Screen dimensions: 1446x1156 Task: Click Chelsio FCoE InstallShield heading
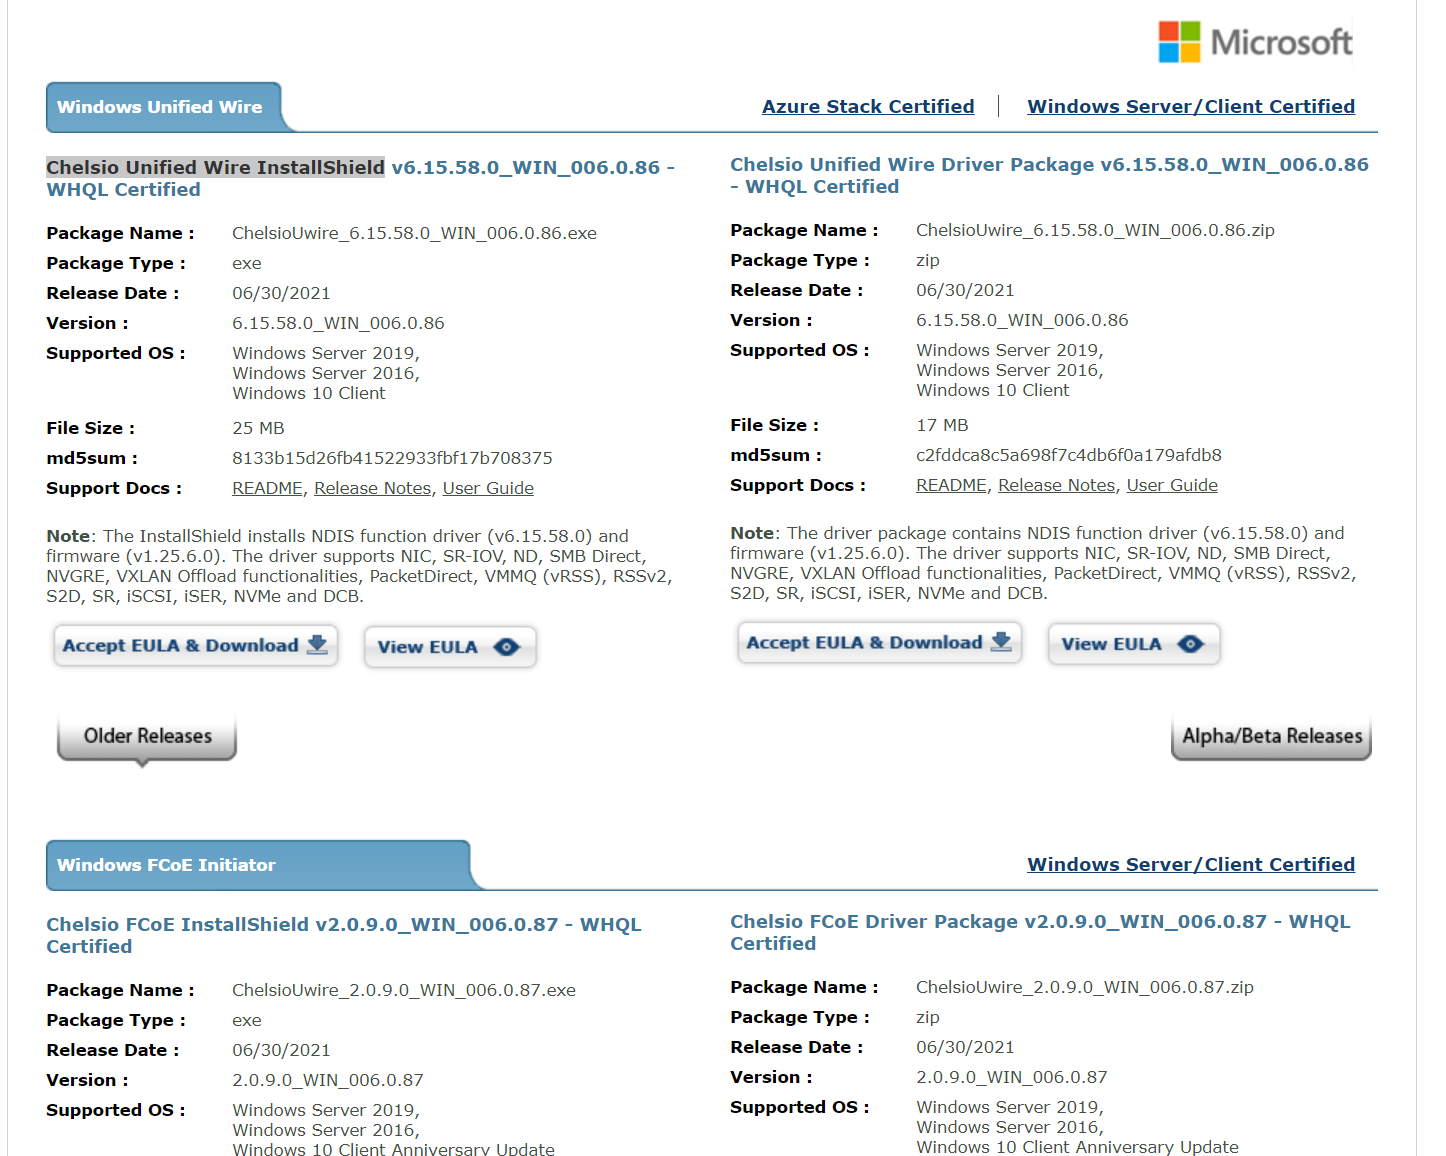344,935
